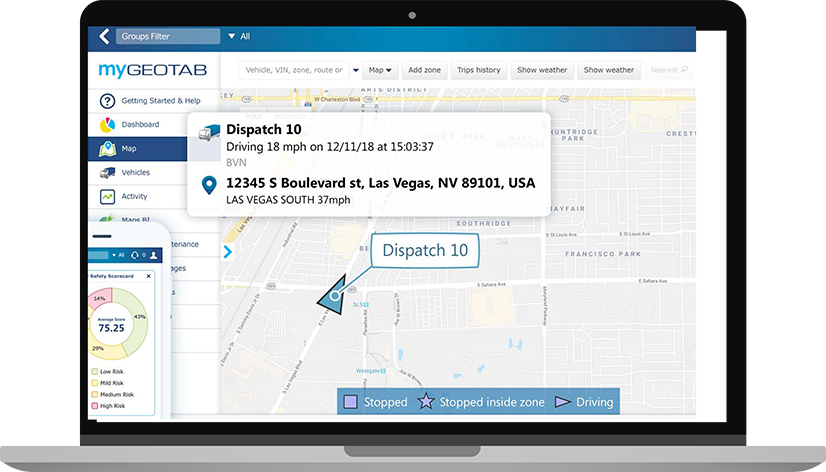Screen dimensions: 826x472
Task: Click the location pin icon beside the address
Action: pyautogui.click(x=209, y=185)
